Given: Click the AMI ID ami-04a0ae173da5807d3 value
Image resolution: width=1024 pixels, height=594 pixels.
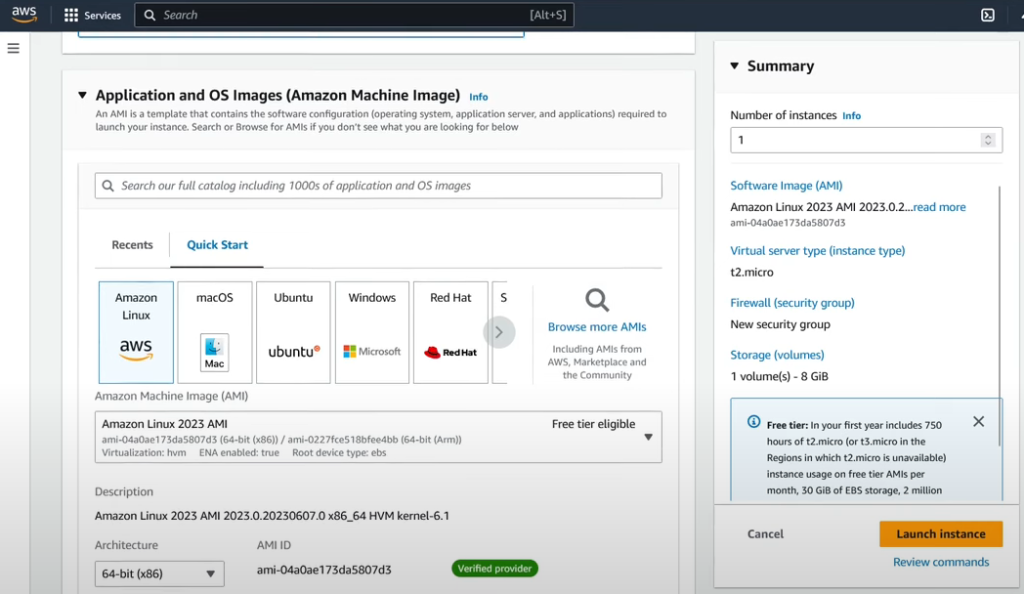Looking at the screenshot, I should 324,570.
